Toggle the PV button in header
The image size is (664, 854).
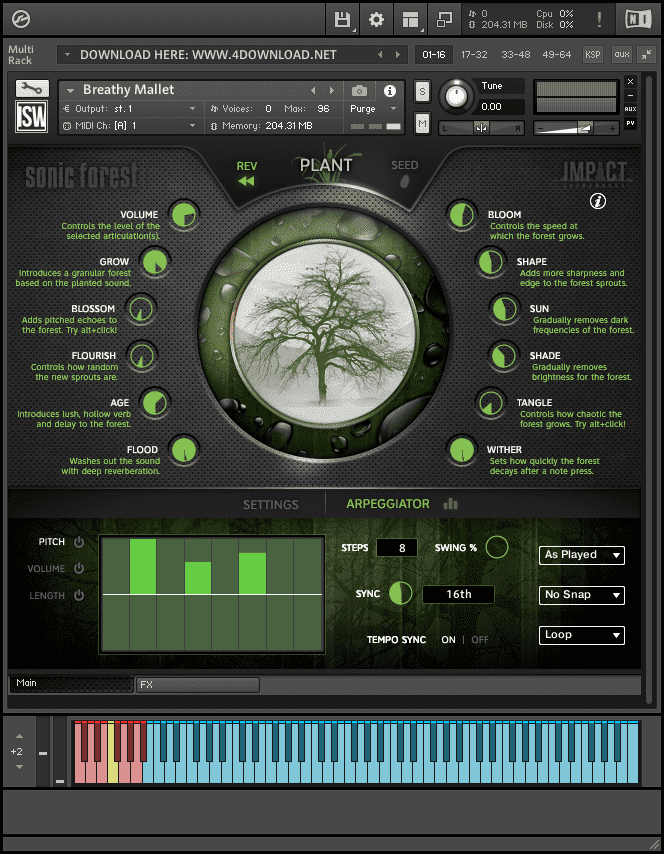[630, 123]
